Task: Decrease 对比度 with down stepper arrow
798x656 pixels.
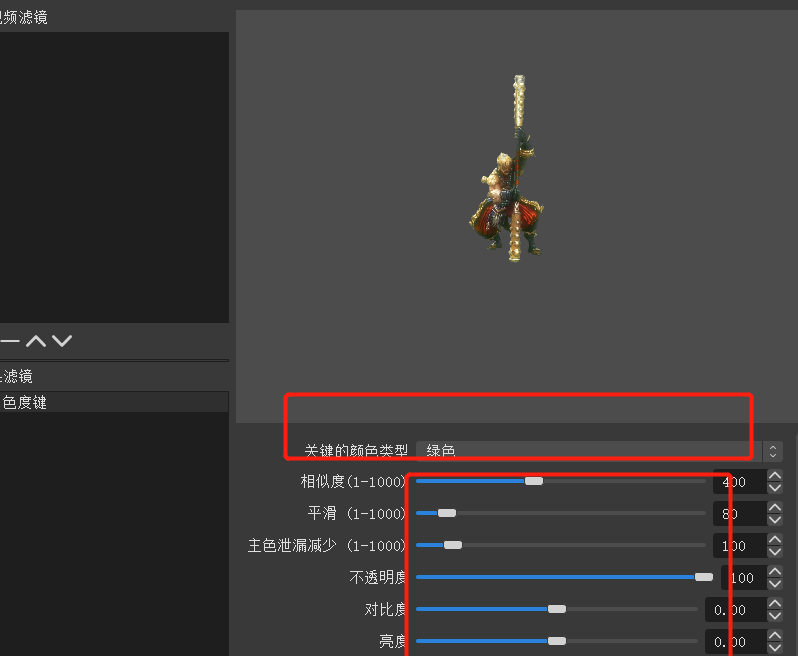Action: [x=775, y=616]
